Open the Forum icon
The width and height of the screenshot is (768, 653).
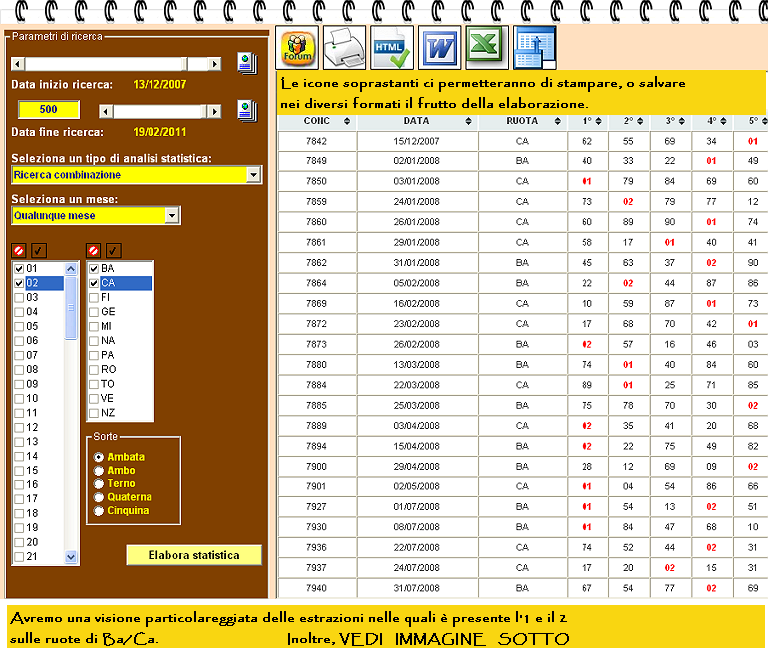click(x=296, y=46)
